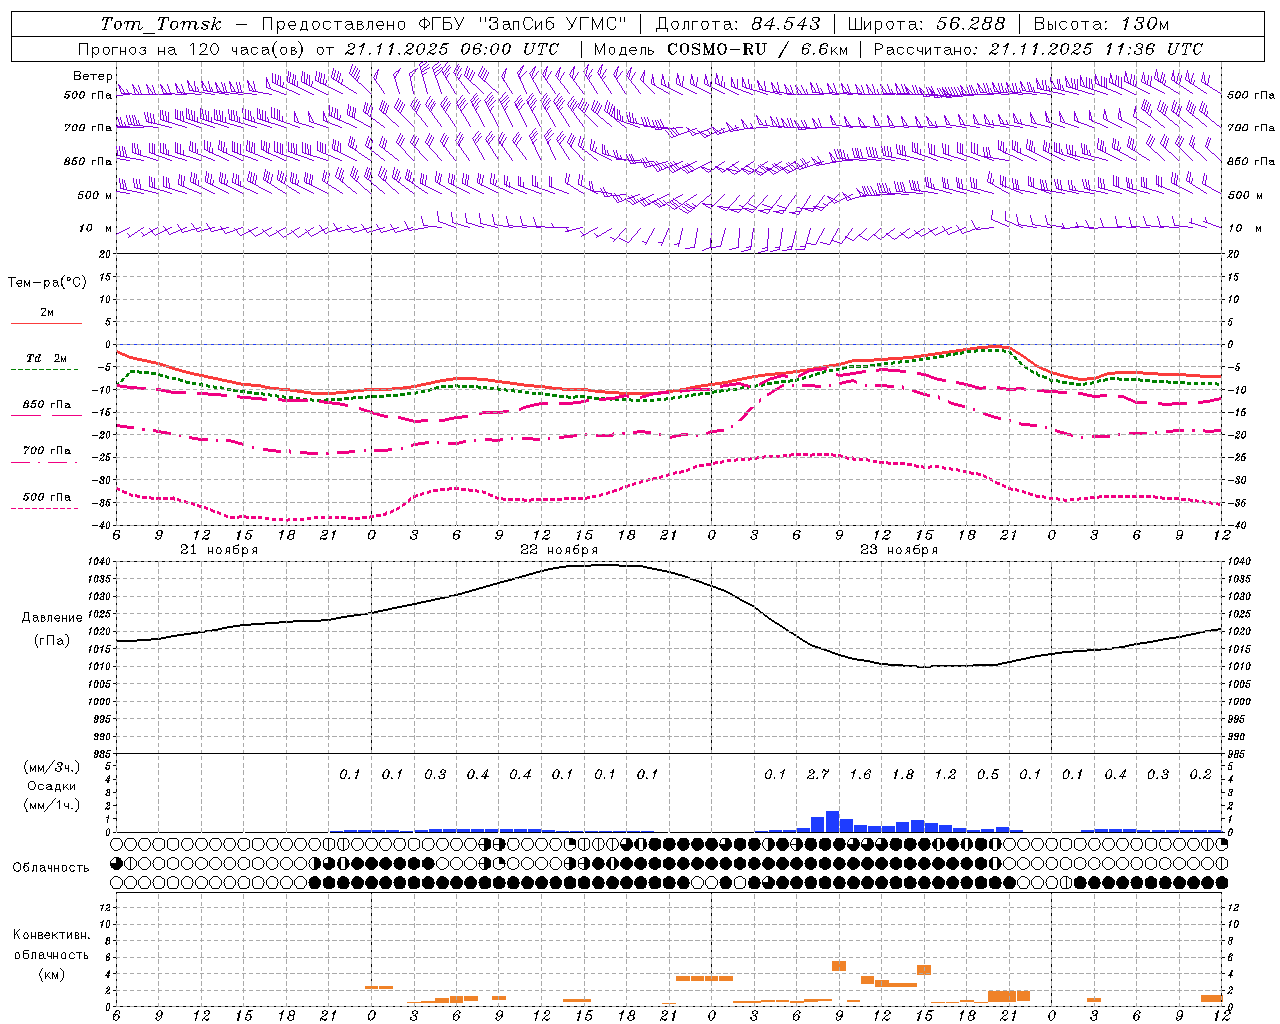Click the (мм/3ч.) unit label
1280x1024 pixels.
tap(52, 767)
